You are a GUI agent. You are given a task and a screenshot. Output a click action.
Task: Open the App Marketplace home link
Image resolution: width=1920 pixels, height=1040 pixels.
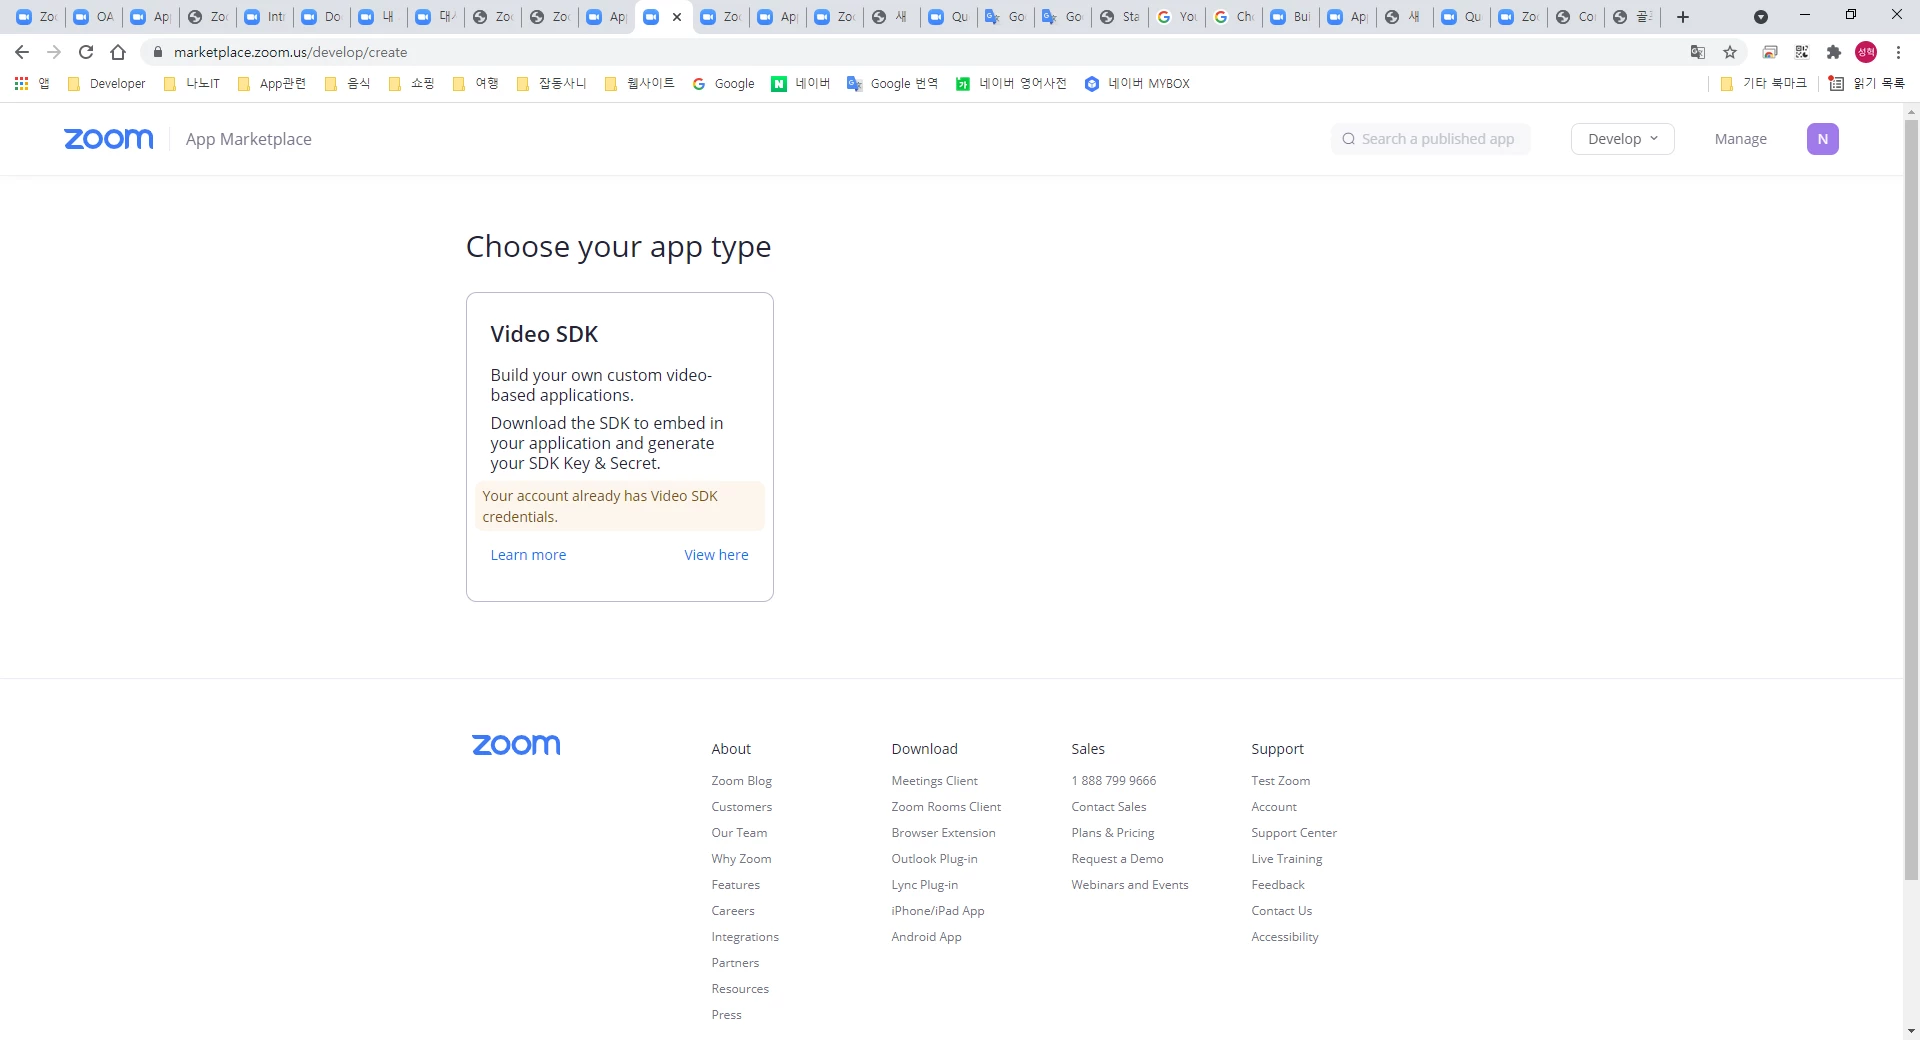tap(249, 139)
